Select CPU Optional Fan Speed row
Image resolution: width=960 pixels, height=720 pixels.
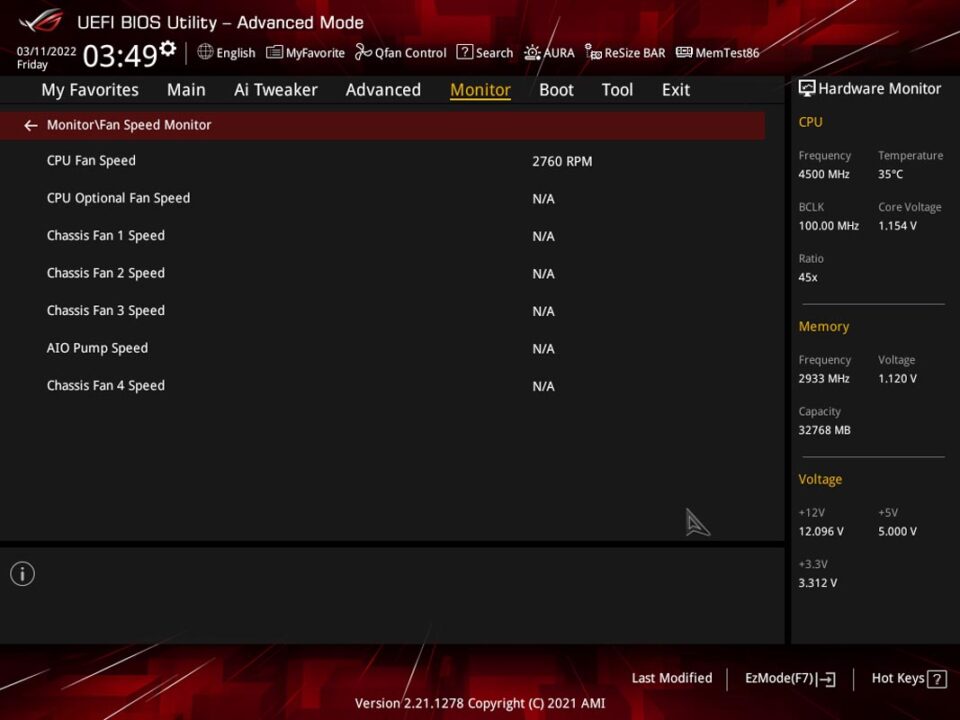382,198
